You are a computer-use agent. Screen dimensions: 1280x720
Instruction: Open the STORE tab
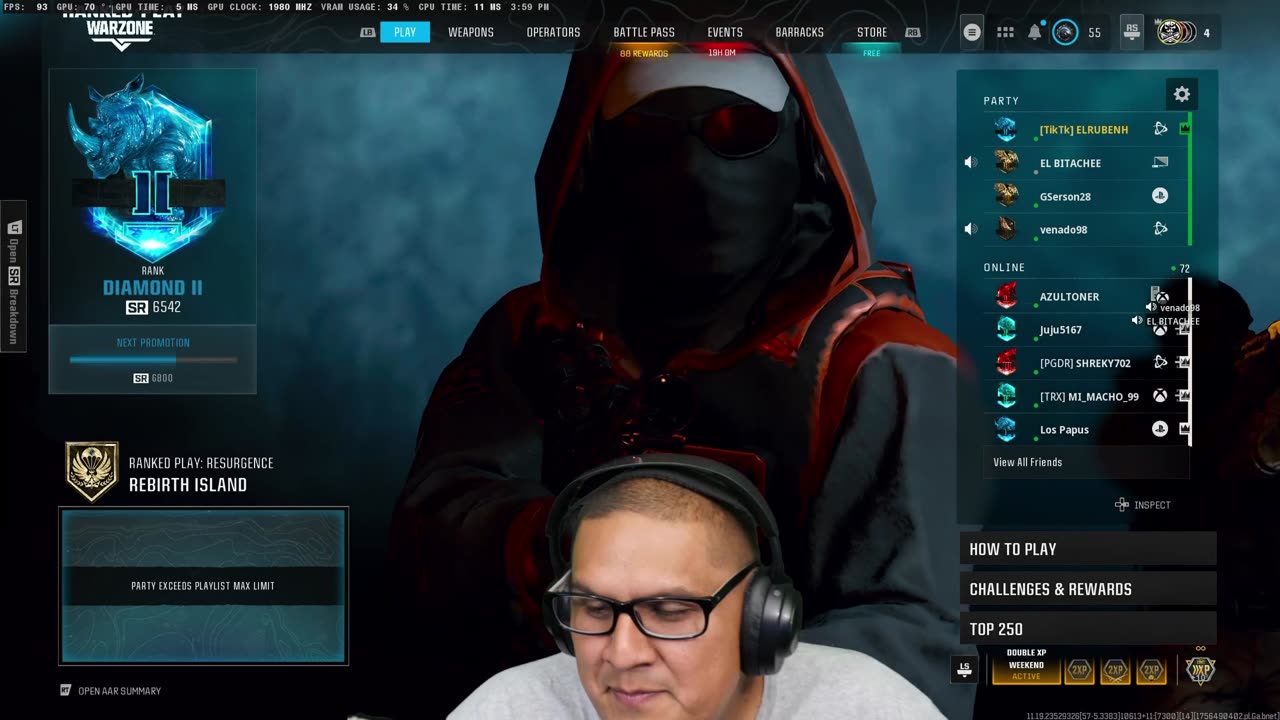872,32
